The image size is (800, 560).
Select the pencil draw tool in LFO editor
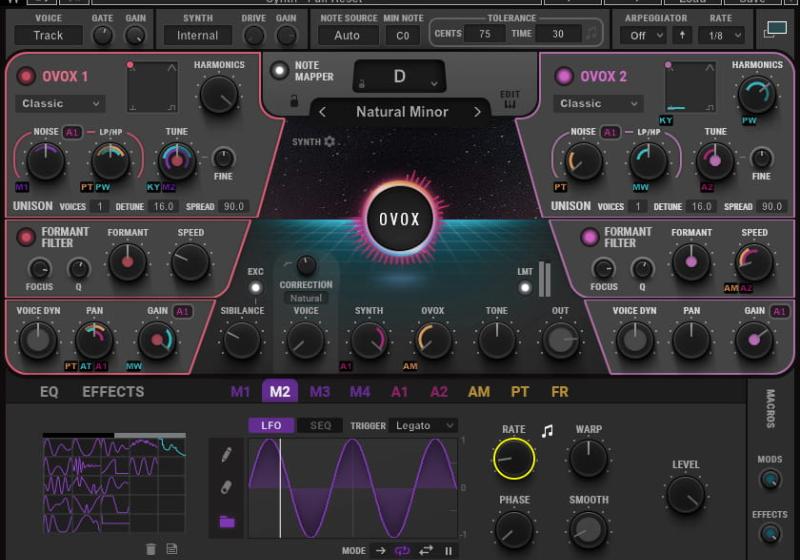coord(226,454)
